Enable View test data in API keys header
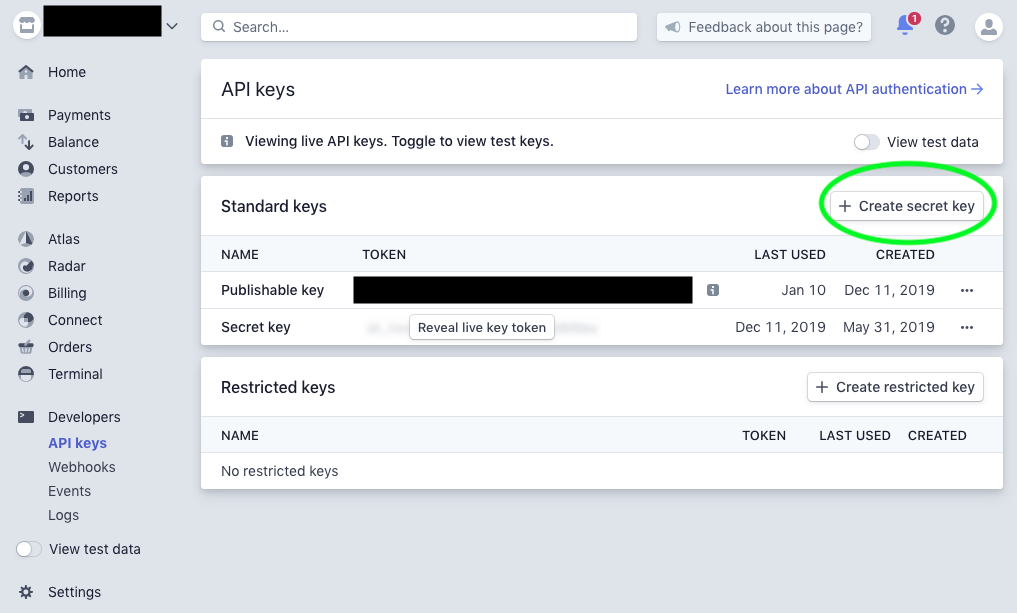Screen dimensions: 1017x613 coord(866,142)
